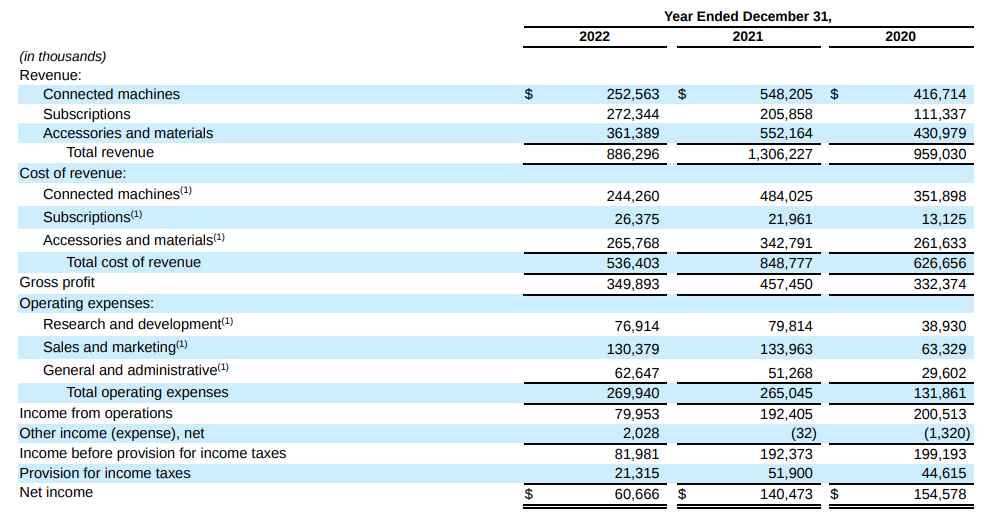This screenshot has height=518, width=988.
Task: Select total cost of revenue 626,656
Action: tap(939, 263)
